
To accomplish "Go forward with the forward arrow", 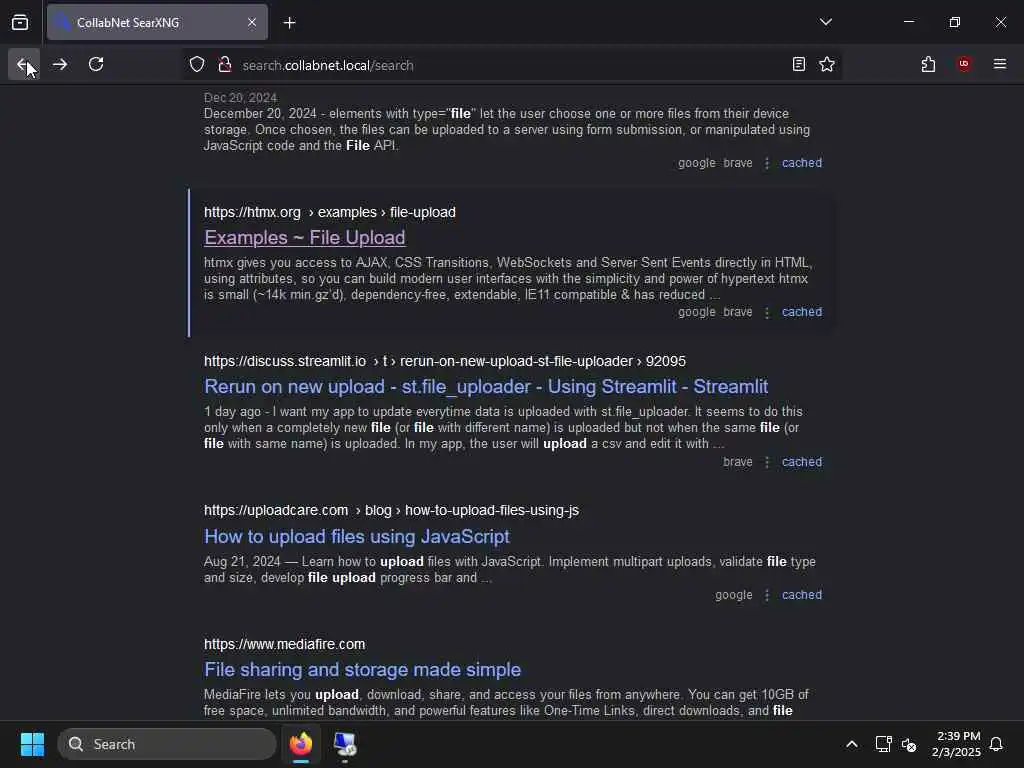I will coord(59,64).
